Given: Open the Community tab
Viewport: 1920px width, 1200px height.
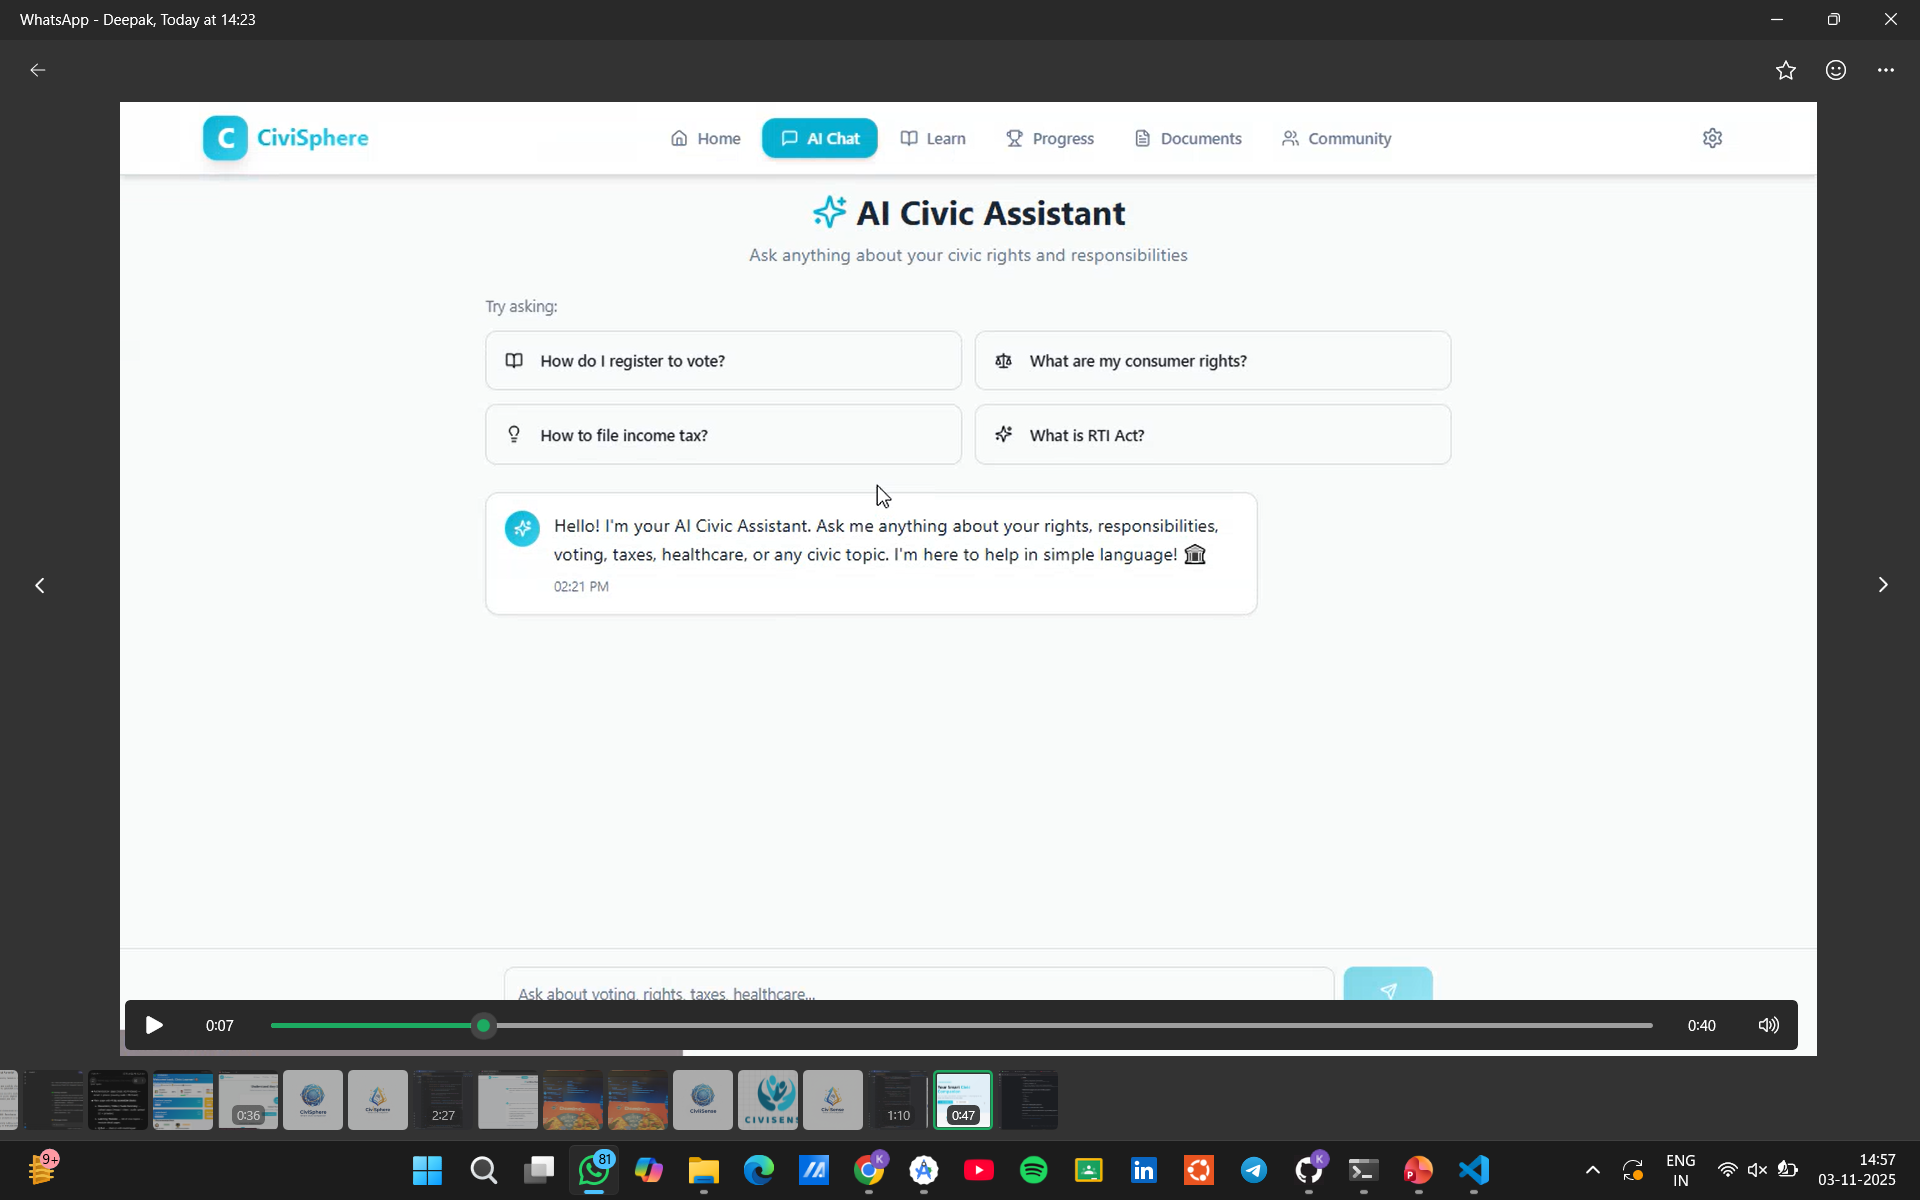Looking at the screenshot, I should point(1336,138).
